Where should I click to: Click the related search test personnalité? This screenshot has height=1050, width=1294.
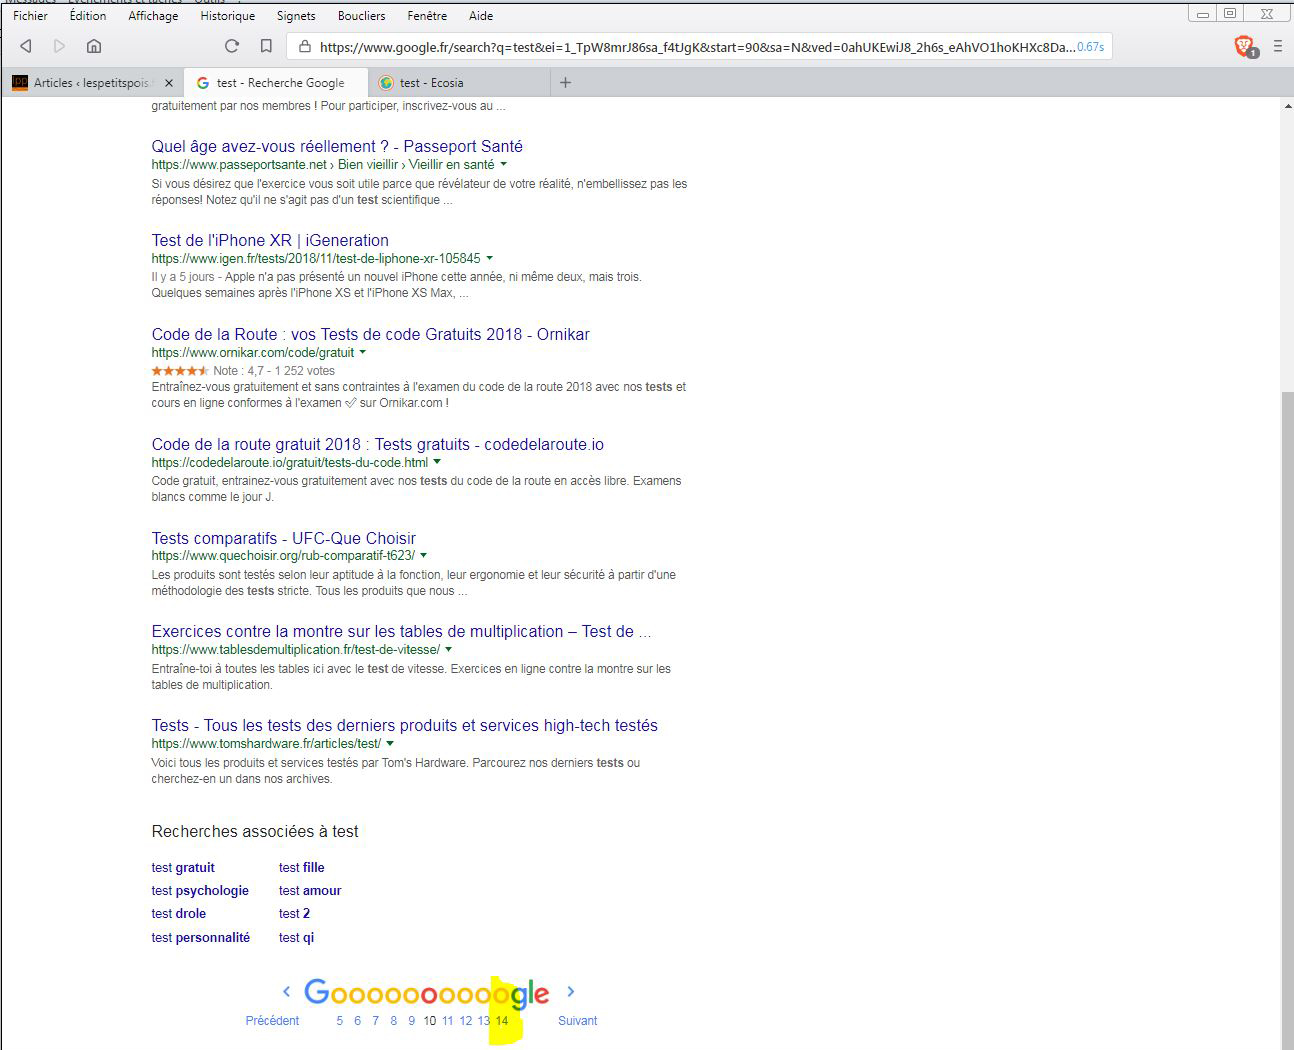click(200, 937)
